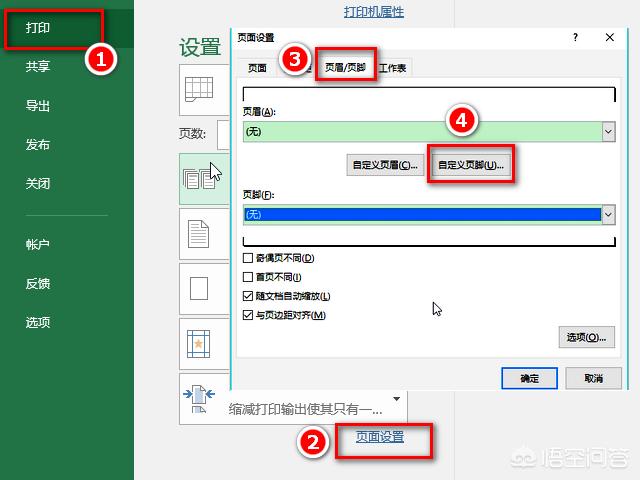Switch to Page (页面) tab
This screenshot has height=480, width=640.
coord(257,68)
